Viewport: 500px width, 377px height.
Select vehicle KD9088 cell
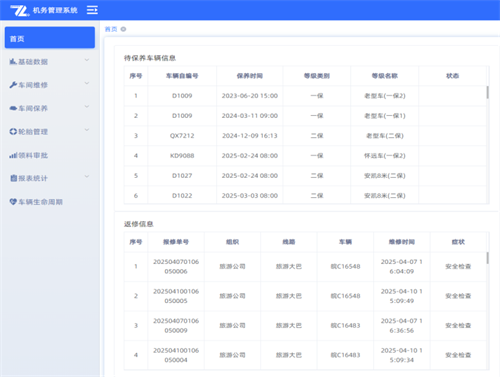(182, 156)
